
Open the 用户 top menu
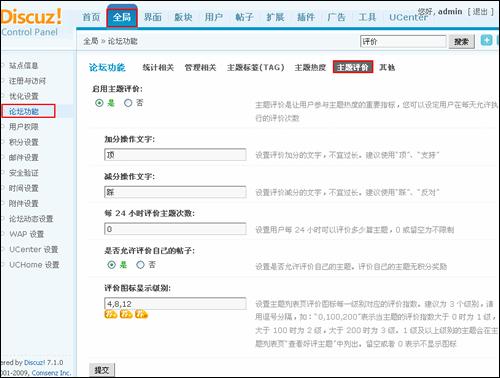(214, 17)
